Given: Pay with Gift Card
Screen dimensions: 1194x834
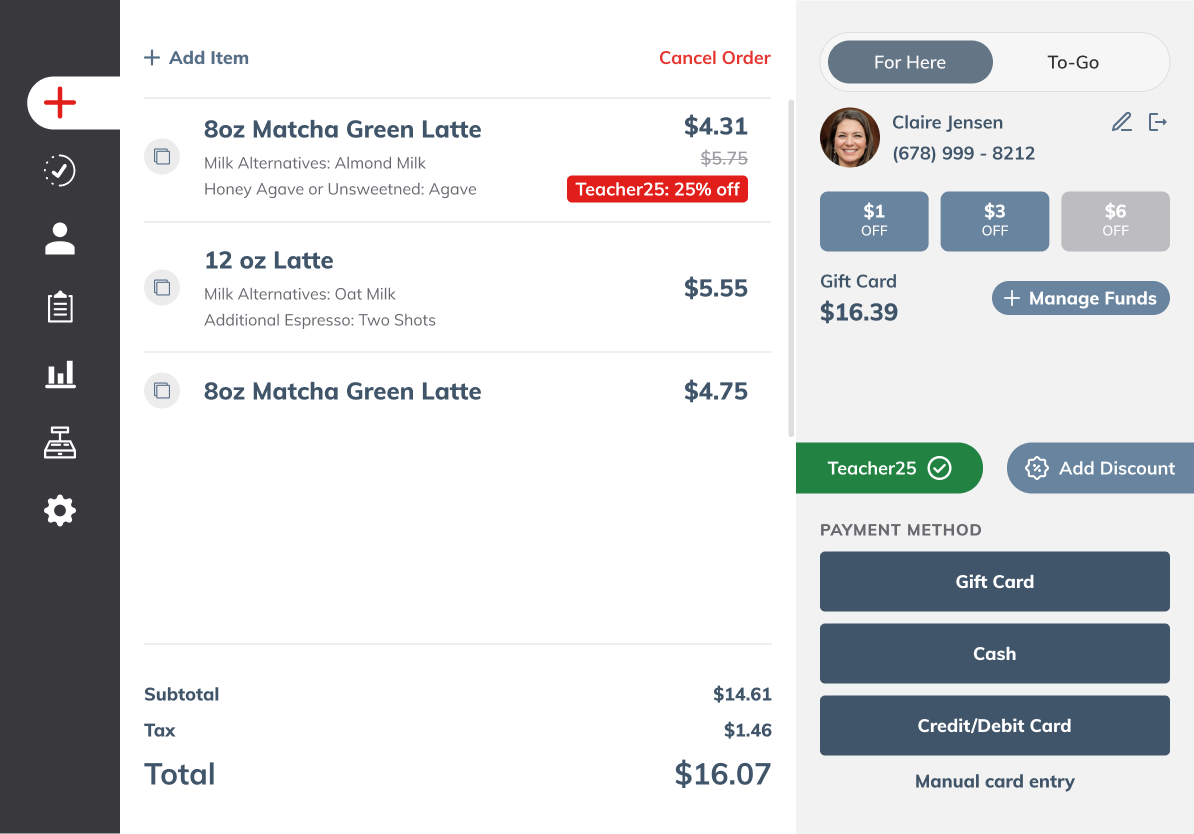Looking at the screenshot, I should [994, 581].
